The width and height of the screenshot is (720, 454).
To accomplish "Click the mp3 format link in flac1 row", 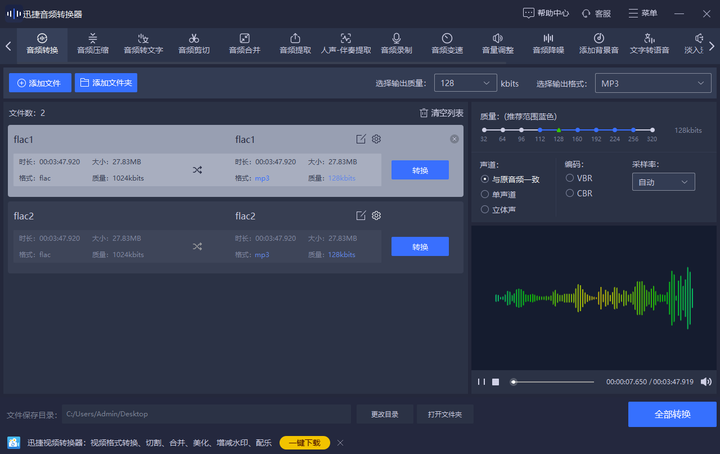I will 262,178.
